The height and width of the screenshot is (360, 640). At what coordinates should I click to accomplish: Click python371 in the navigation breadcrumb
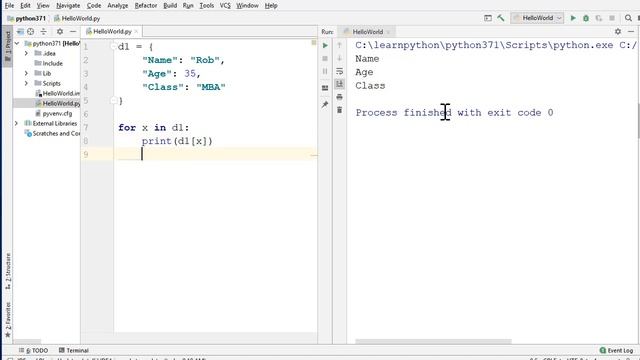[x=27, y=18]
